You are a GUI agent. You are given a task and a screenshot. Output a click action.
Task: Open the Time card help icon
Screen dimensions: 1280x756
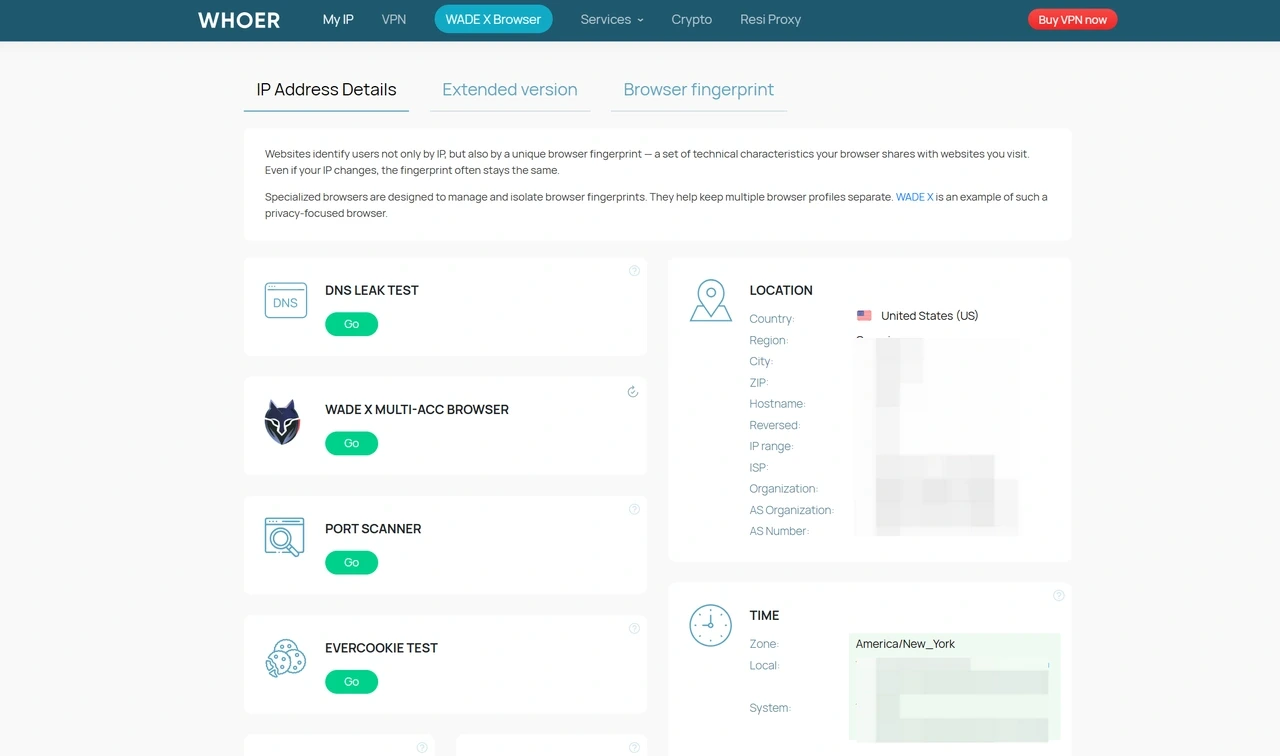(1059, 596)
